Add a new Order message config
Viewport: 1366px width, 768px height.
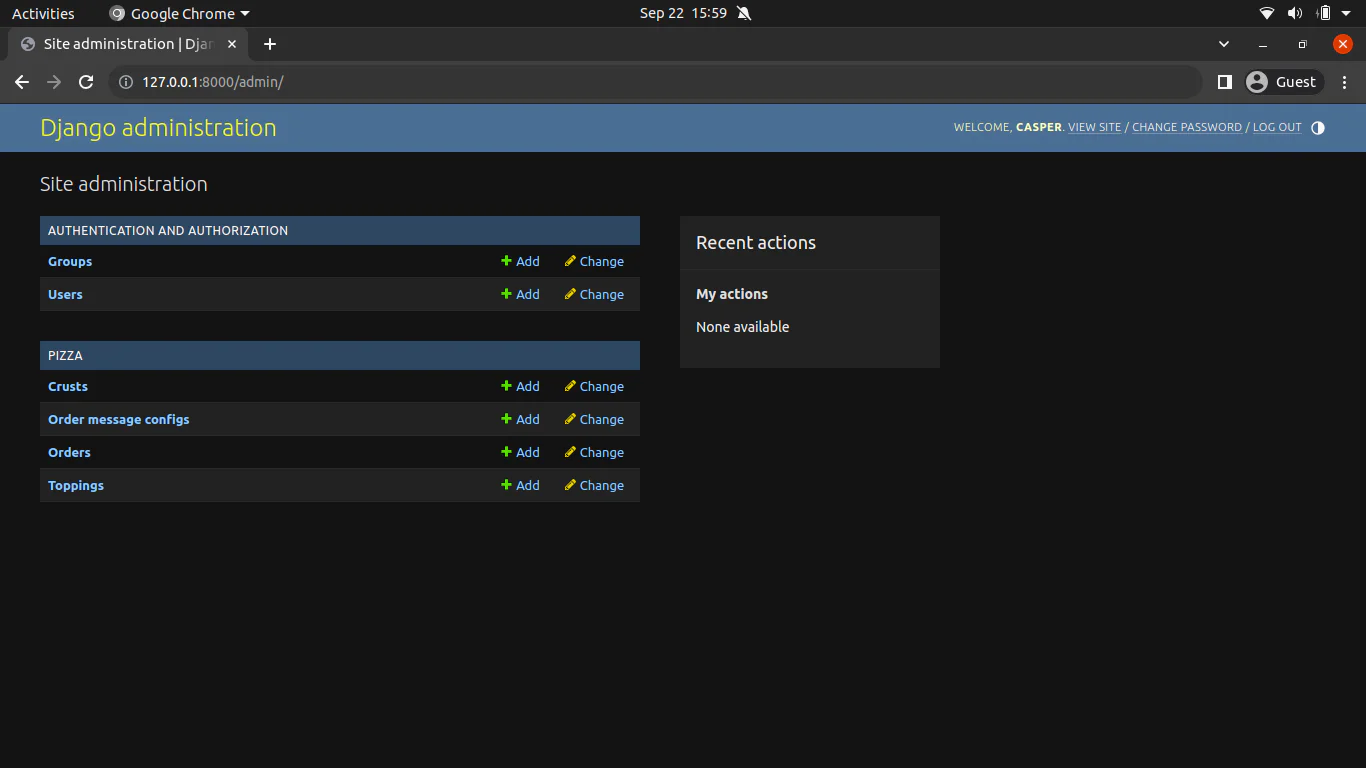coord(520,420)
